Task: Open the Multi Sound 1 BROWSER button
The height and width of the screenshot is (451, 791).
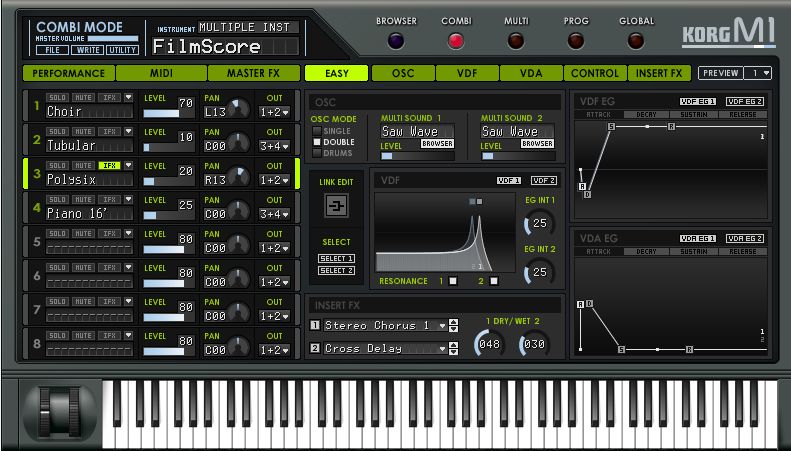Action: point(437,144)
